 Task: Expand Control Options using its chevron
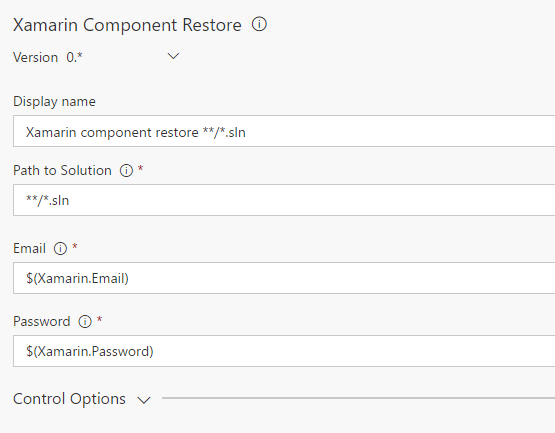(x=144, y=400)
